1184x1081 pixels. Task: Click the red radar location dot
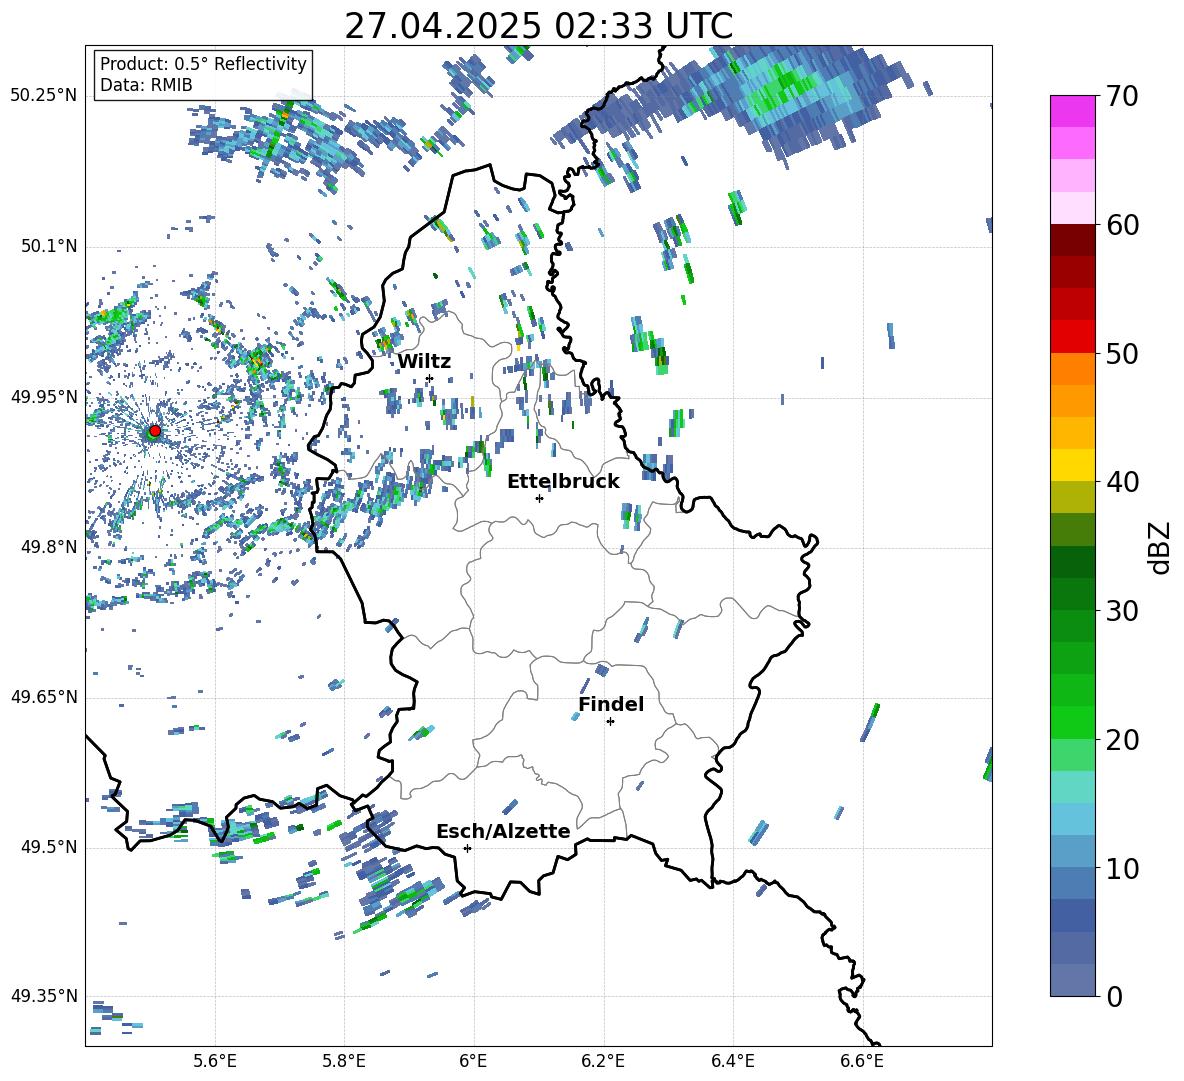coord(155,431)
